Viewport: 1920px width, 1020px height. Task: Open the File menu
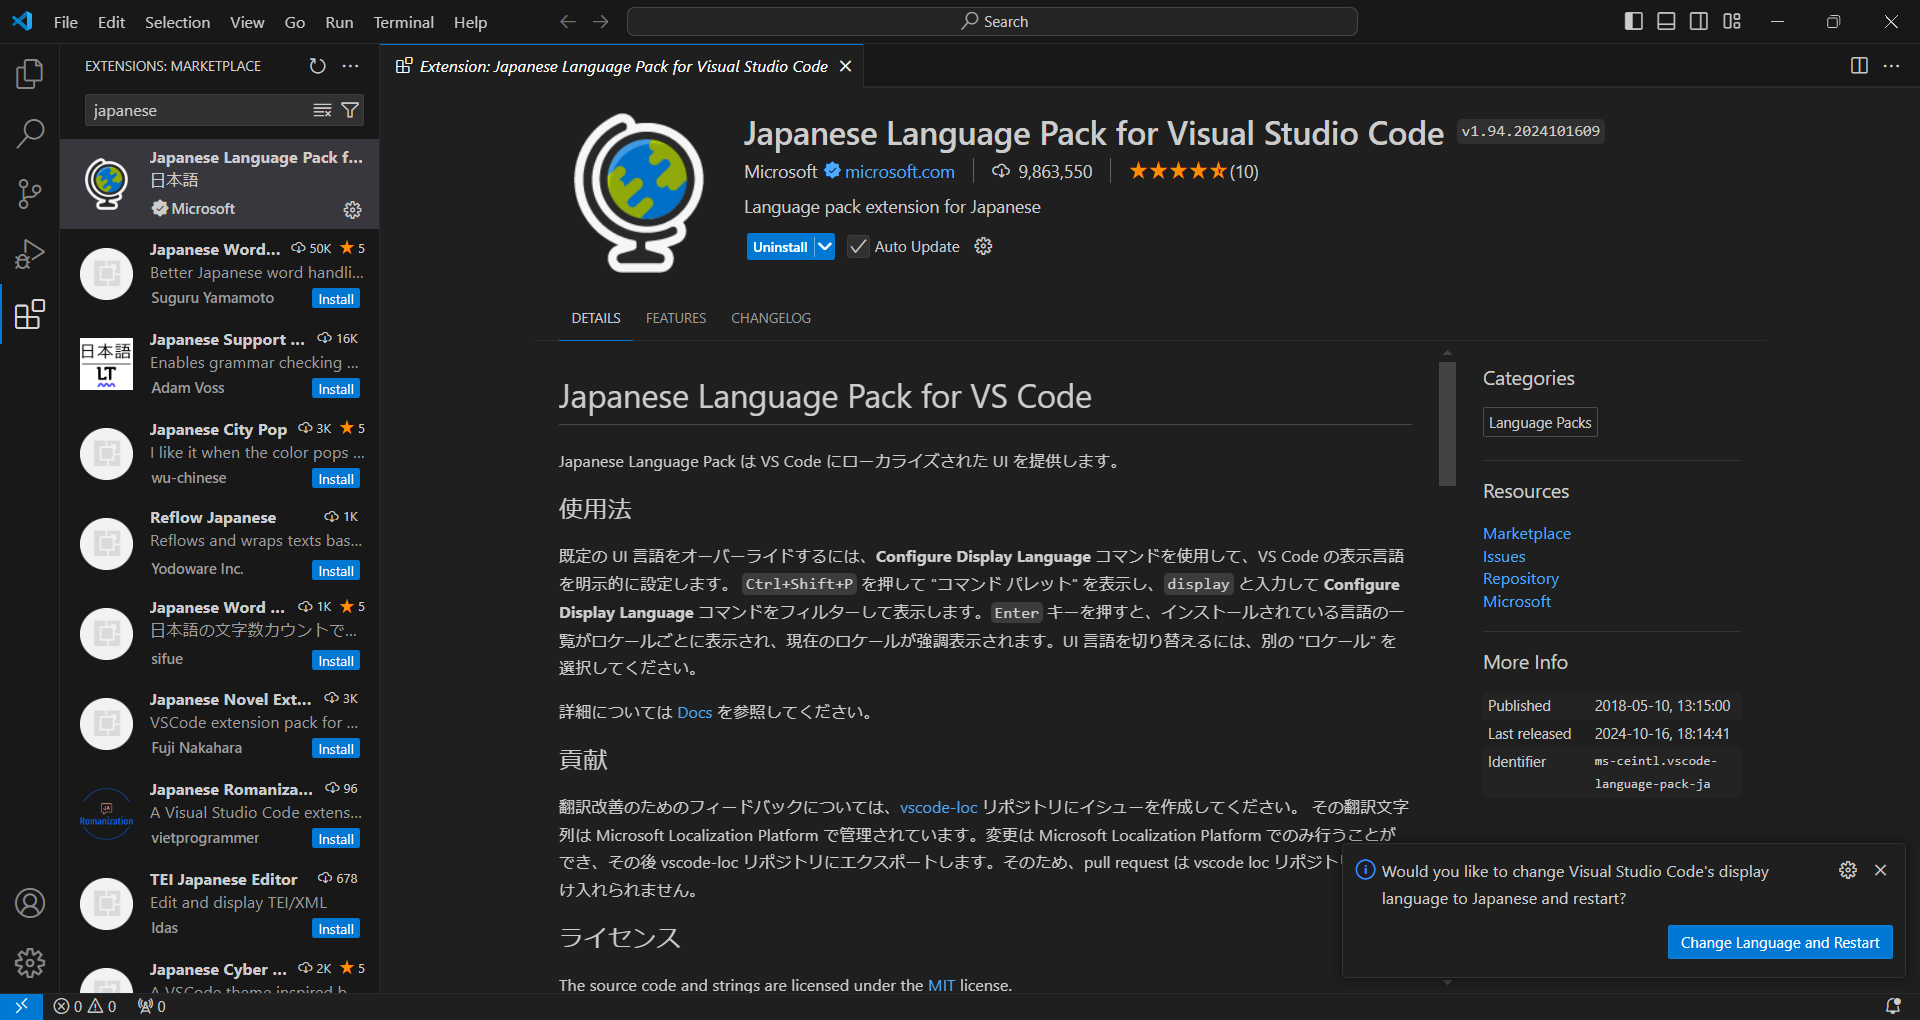tap(65, 22)
